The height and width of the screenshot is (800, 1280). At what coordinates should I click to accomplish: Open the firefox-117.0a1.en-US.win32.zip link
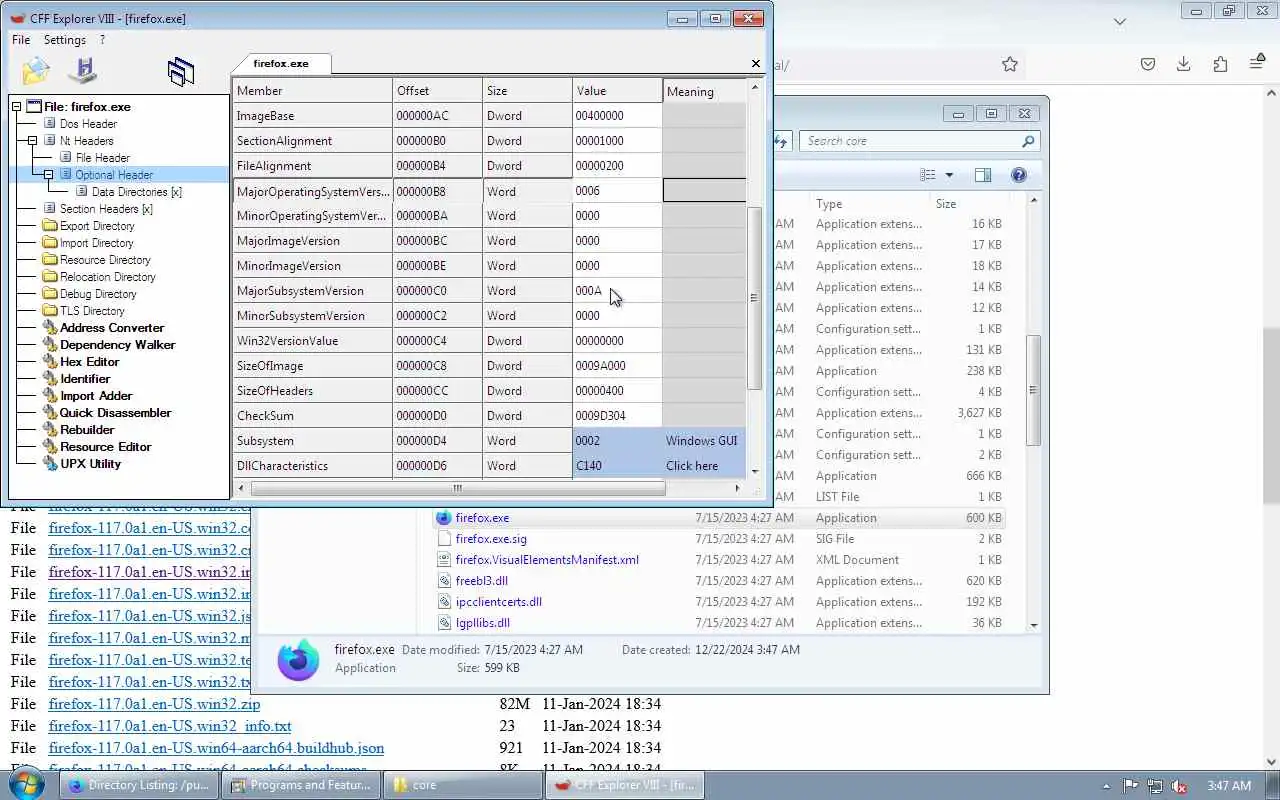click(154, 704)
